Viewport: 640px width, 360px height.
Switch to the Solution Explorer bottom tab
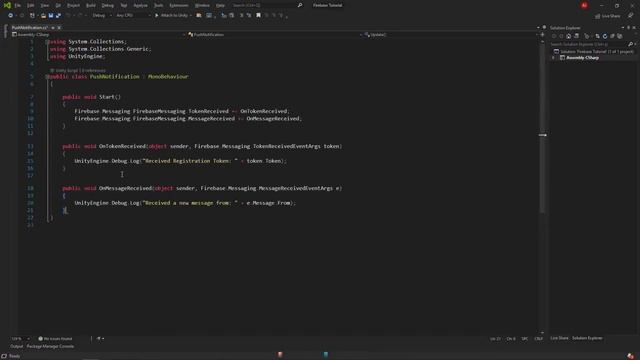(587, 338)
